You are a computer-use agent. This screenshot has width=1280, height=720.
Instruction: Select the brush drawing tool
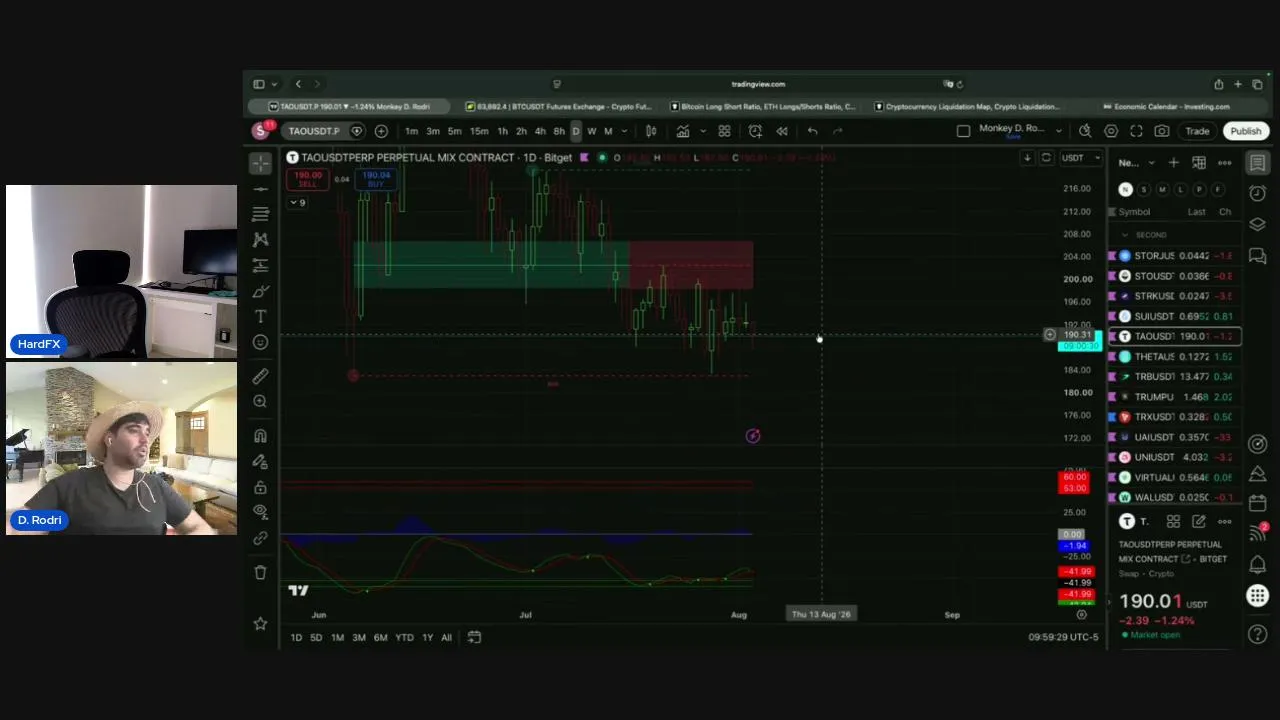click(261, 291)
